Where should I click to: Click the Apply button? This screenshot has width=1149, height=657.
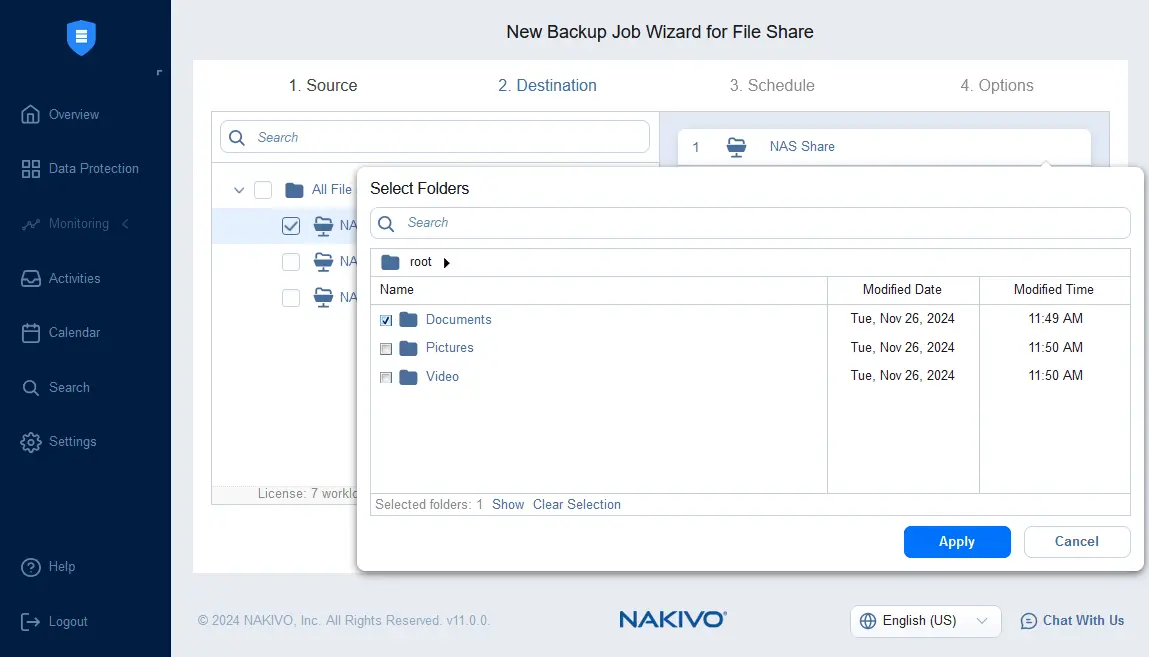coord(957,542)
